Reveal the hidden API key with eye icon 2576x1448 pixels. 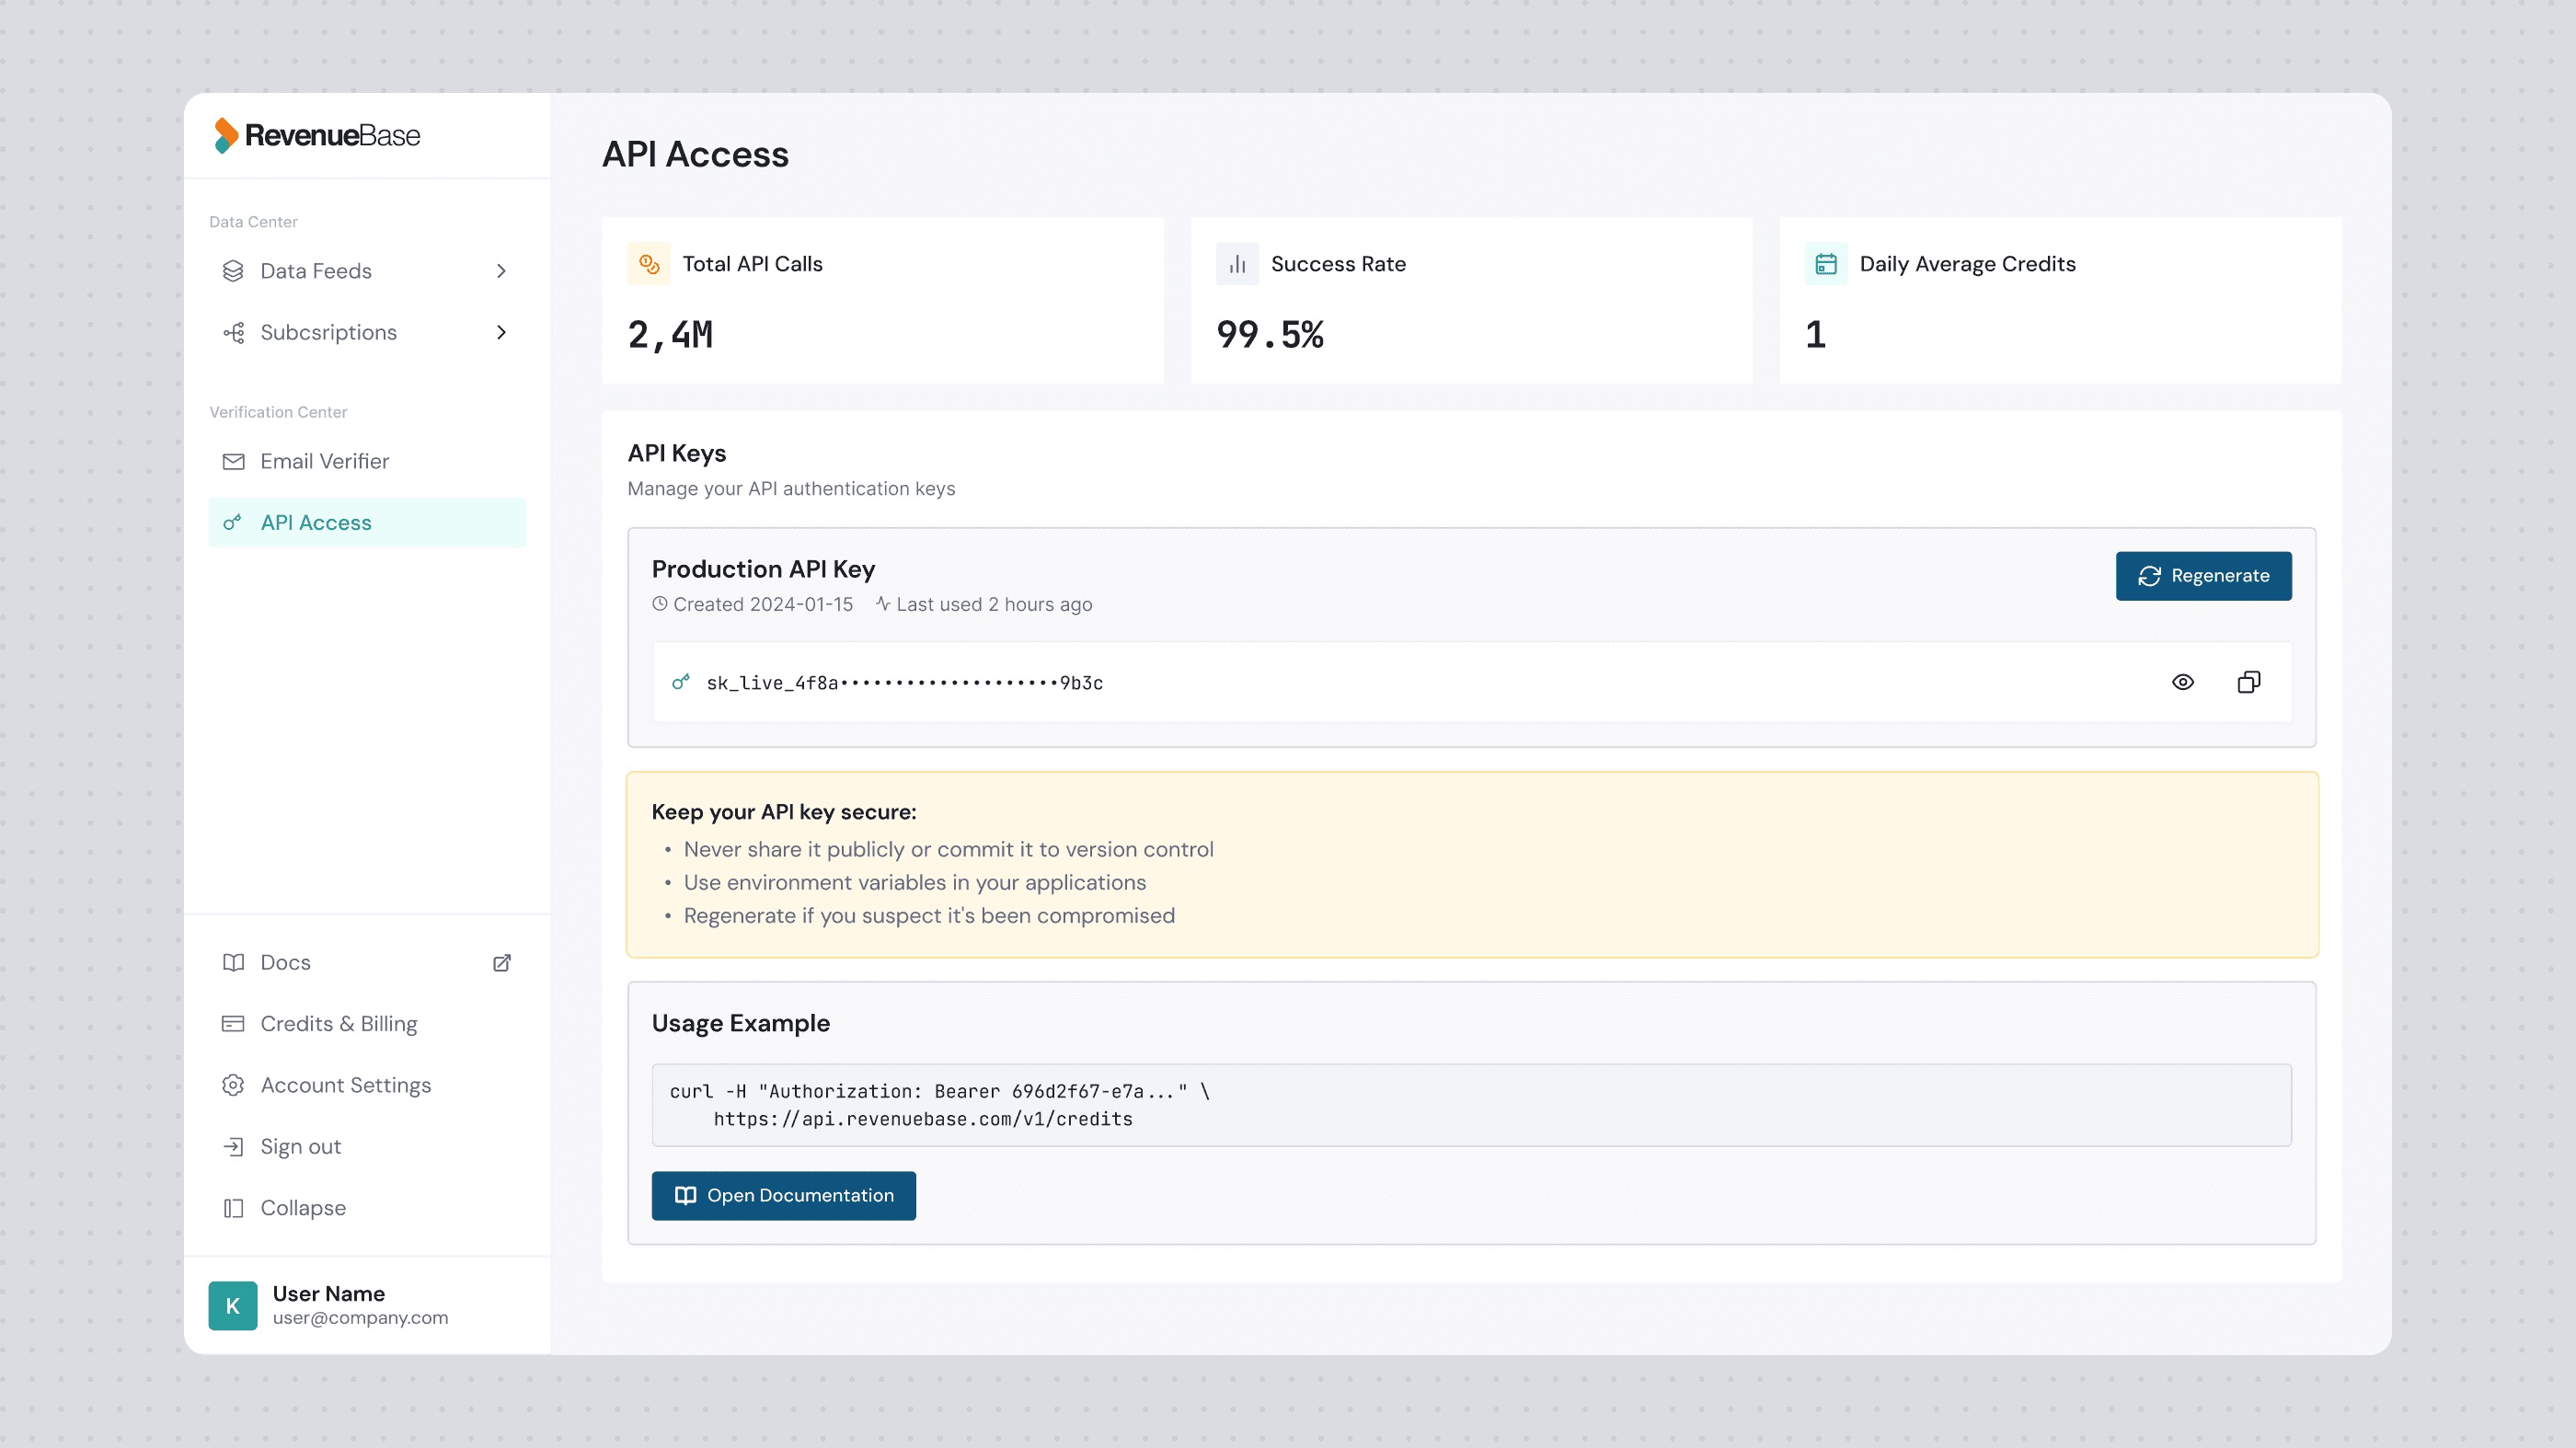[x=2182, y=682]
